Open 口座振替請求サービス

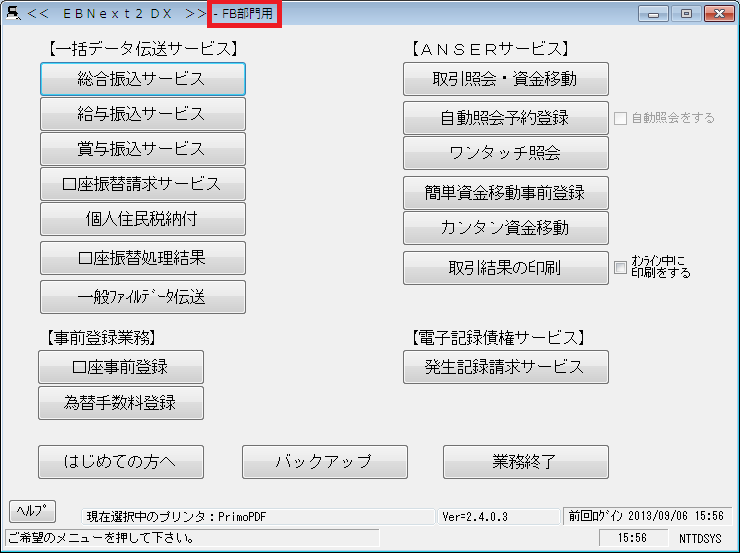[x=143, y=184]
